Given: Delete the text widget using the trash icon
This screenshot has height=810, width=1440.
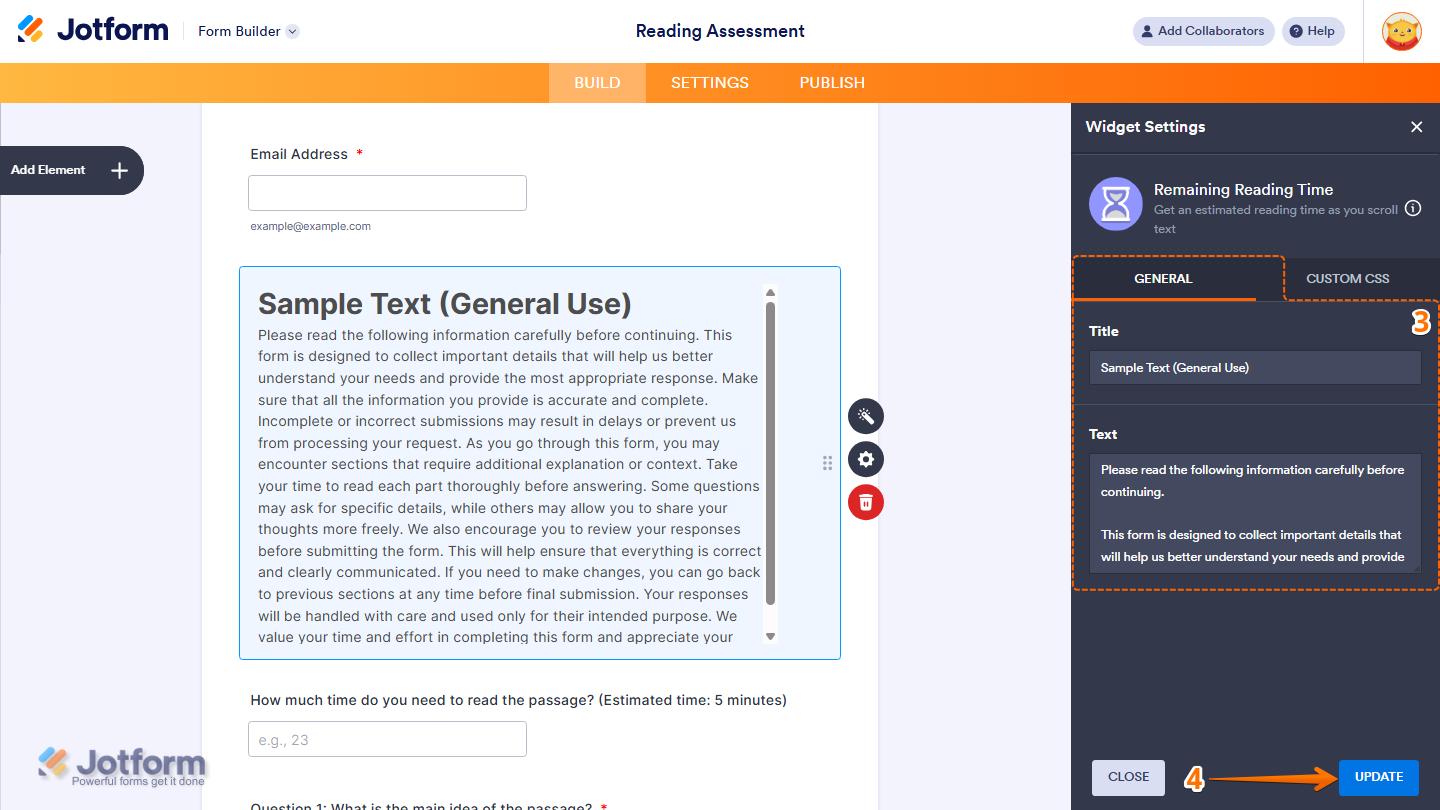Looking at the screenshot, I should [865, 502].
